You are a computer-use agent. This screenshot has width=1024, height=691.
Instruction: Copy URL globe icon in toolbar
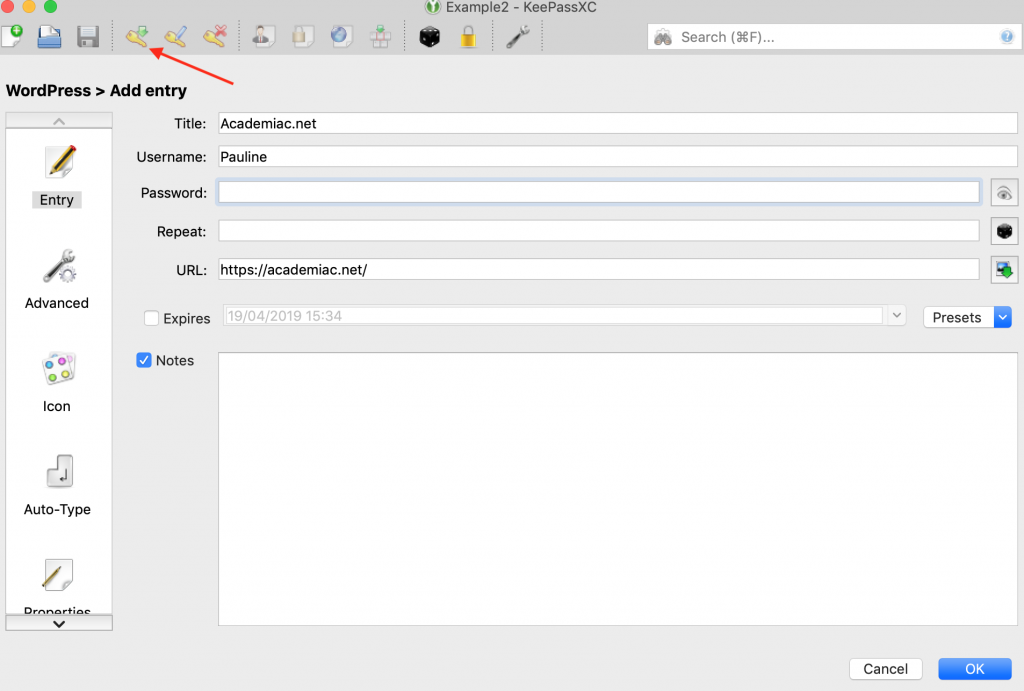[341, 37]
